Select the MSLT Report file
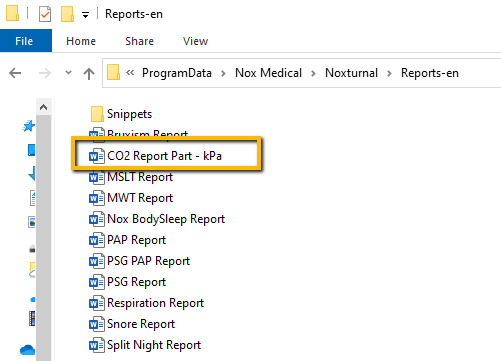The width and height of the screenshot is (501, 361). (140, 177)
